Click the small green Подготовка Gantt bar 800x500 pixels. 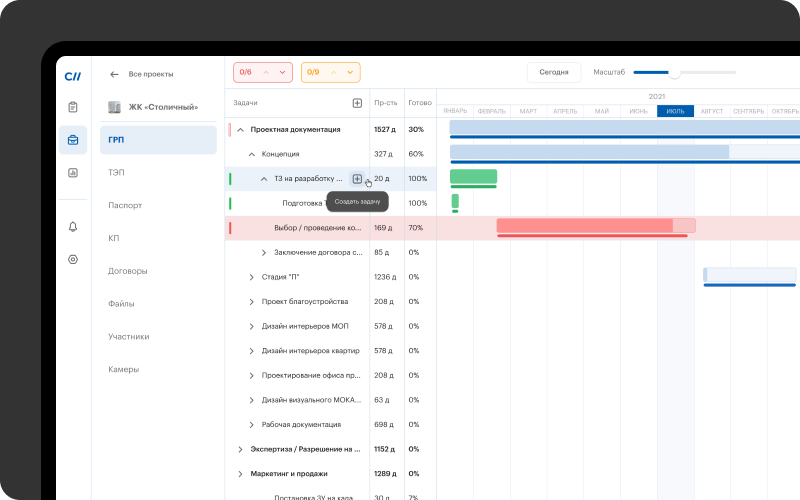(455, 201)
